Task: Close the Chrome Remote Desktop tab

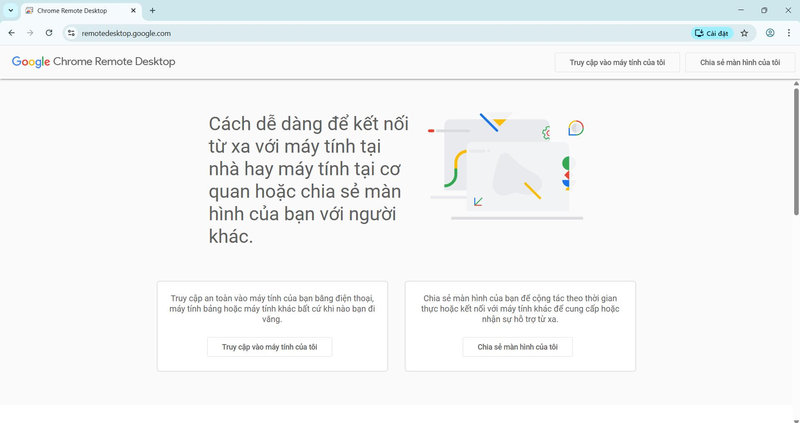Action: tap(134, 10)
